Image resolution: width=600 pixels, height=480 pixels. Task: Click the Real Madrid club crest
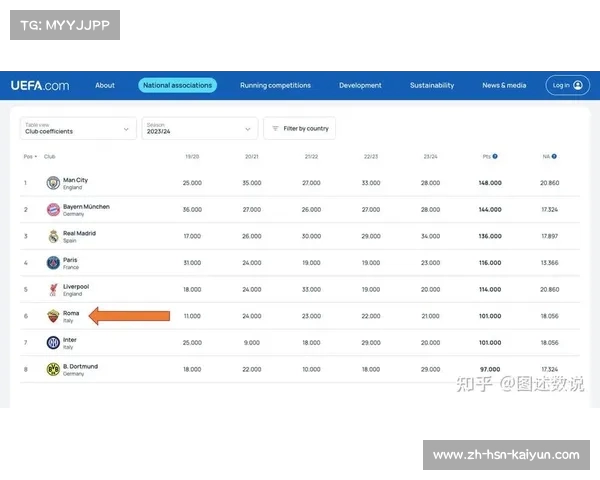click(x=53, y=237)
